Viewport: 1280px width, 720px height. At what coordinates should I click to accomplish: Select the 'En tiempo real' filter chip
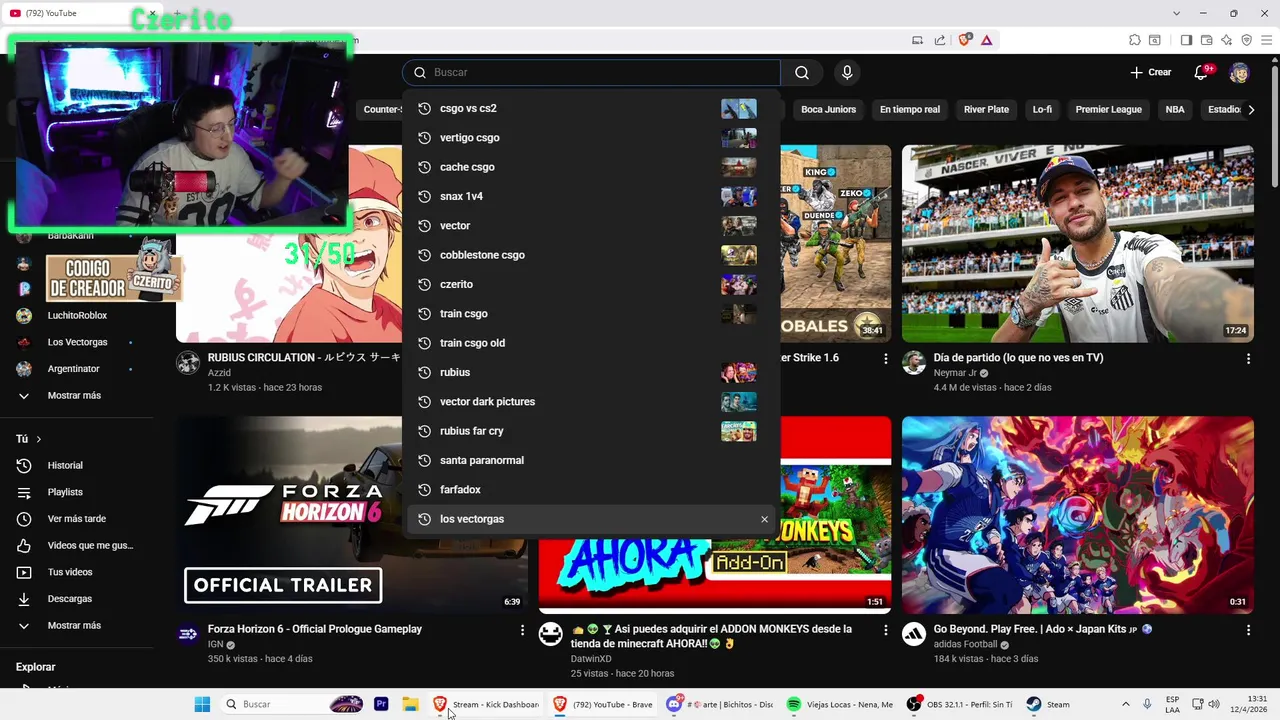[x=910, y=109]
